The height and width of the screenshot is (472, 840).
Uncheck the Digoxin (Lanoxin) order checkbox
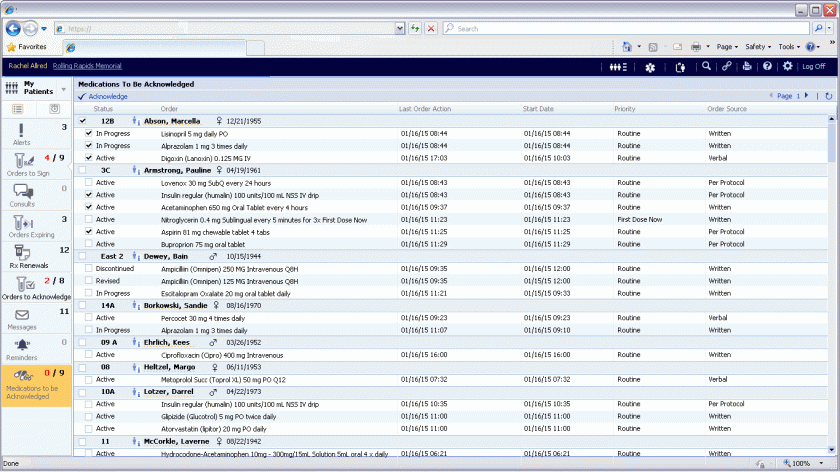pyautogui.click(x=89, y=158)
